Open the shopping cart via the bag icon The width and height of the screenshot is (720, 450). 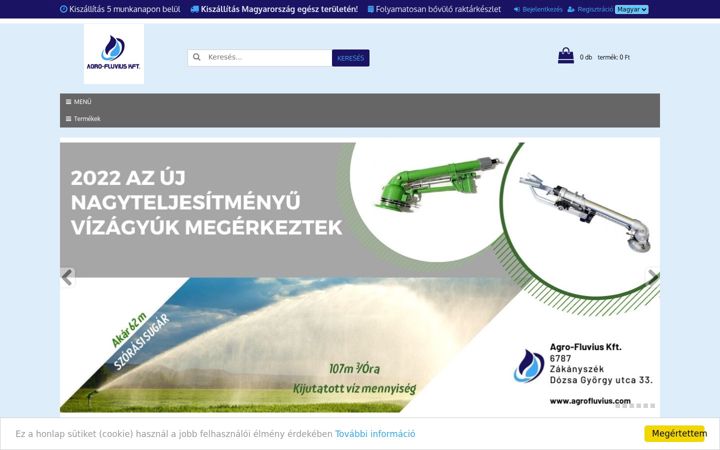[x=566, y=56]
